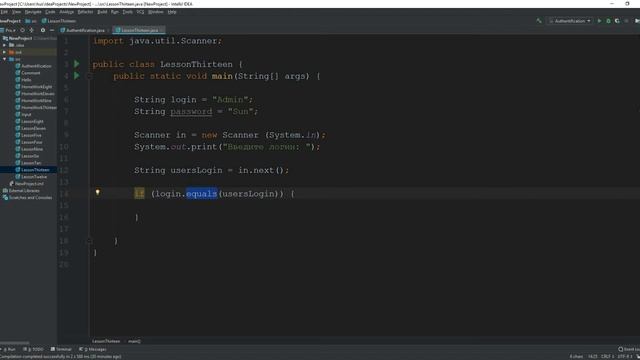This screenshot has width=640, height=360.
Task: Collapse the src folder arrow
Action: click(x=4, y=59)
